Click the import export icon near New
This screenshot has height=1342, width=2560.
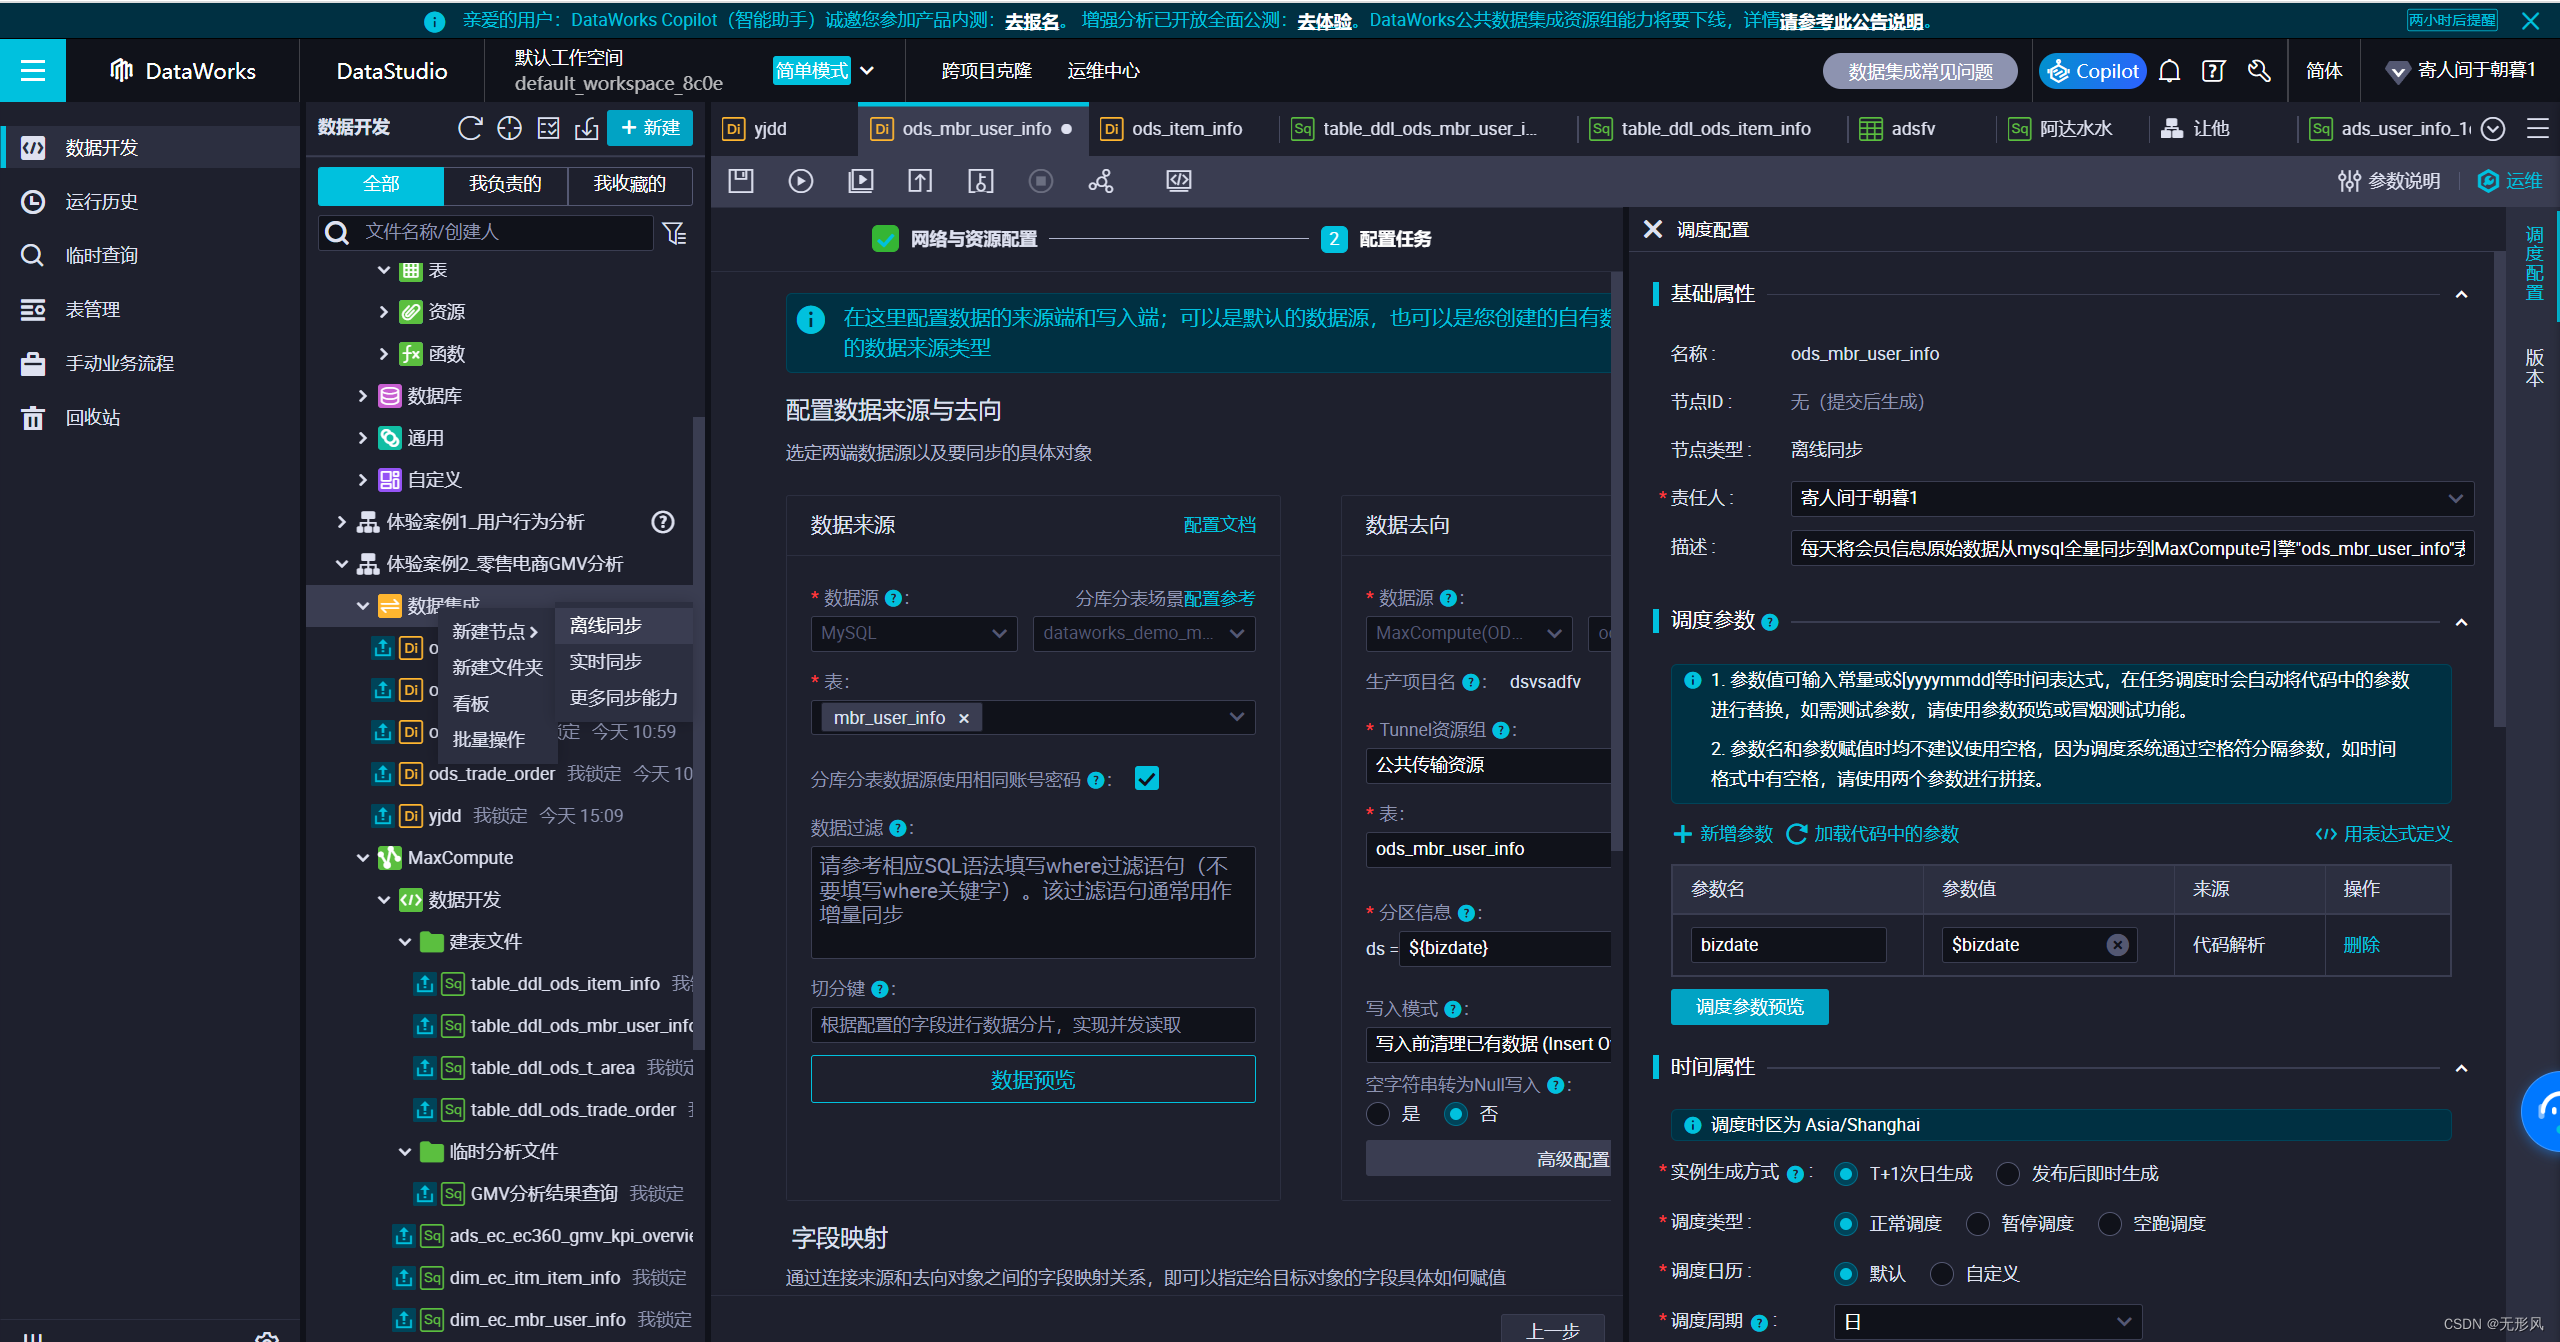[587, 128]
